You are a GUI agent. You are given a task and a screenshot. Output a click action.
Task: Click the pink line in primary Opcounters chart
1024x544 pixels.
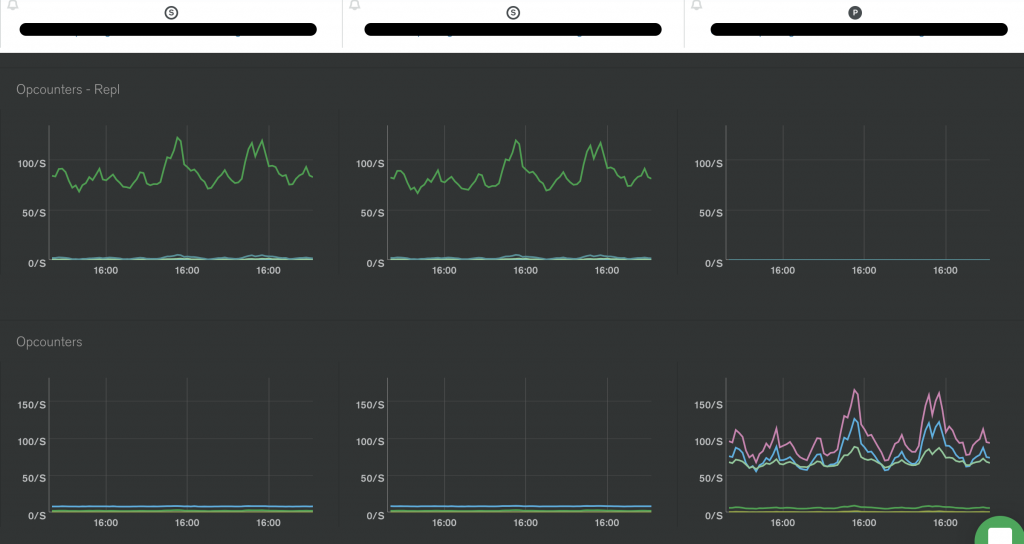(x=855, y=391)
